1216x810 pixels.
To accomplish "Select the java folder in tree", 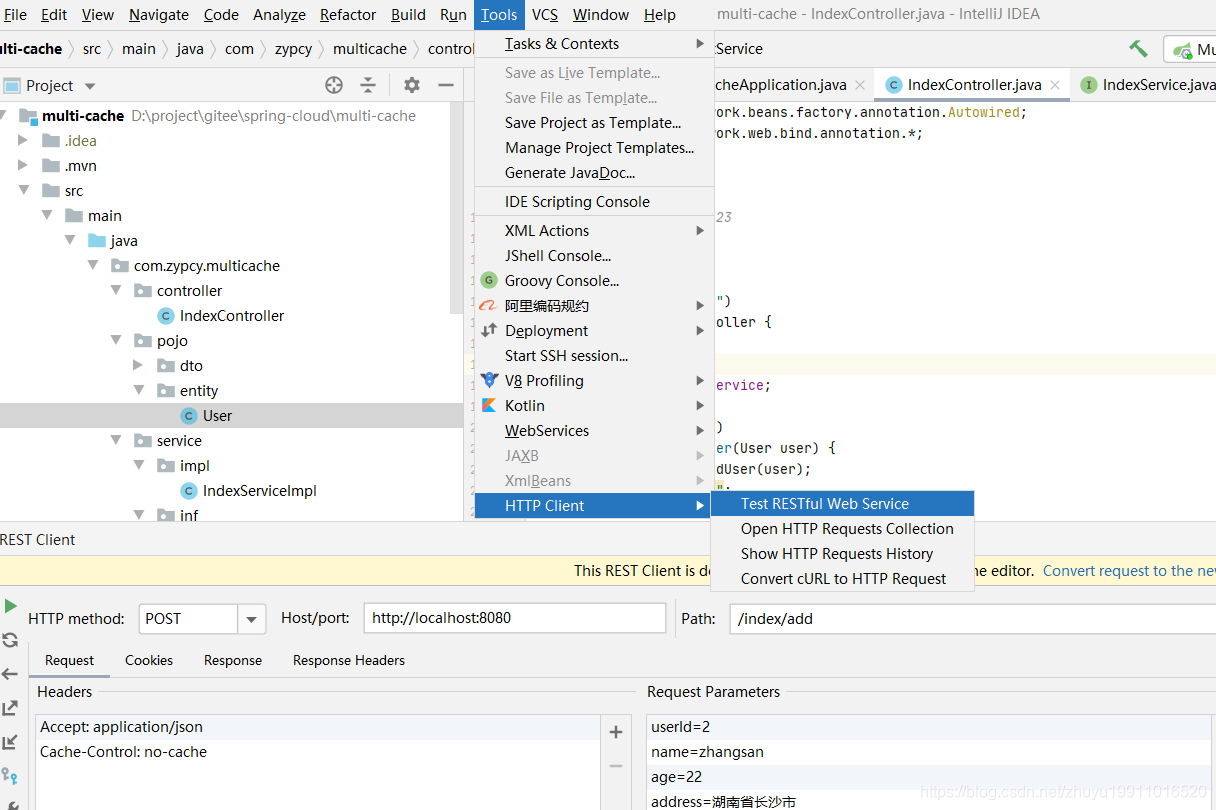I will tap(124, 241).
